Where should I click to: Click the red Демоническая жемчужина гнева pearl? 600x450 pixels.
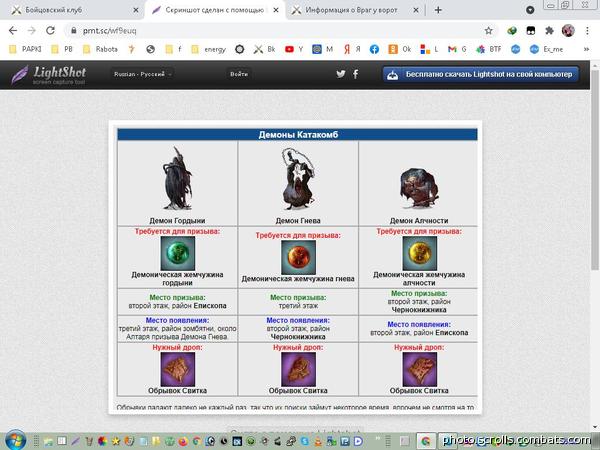(x=298, y=258)
